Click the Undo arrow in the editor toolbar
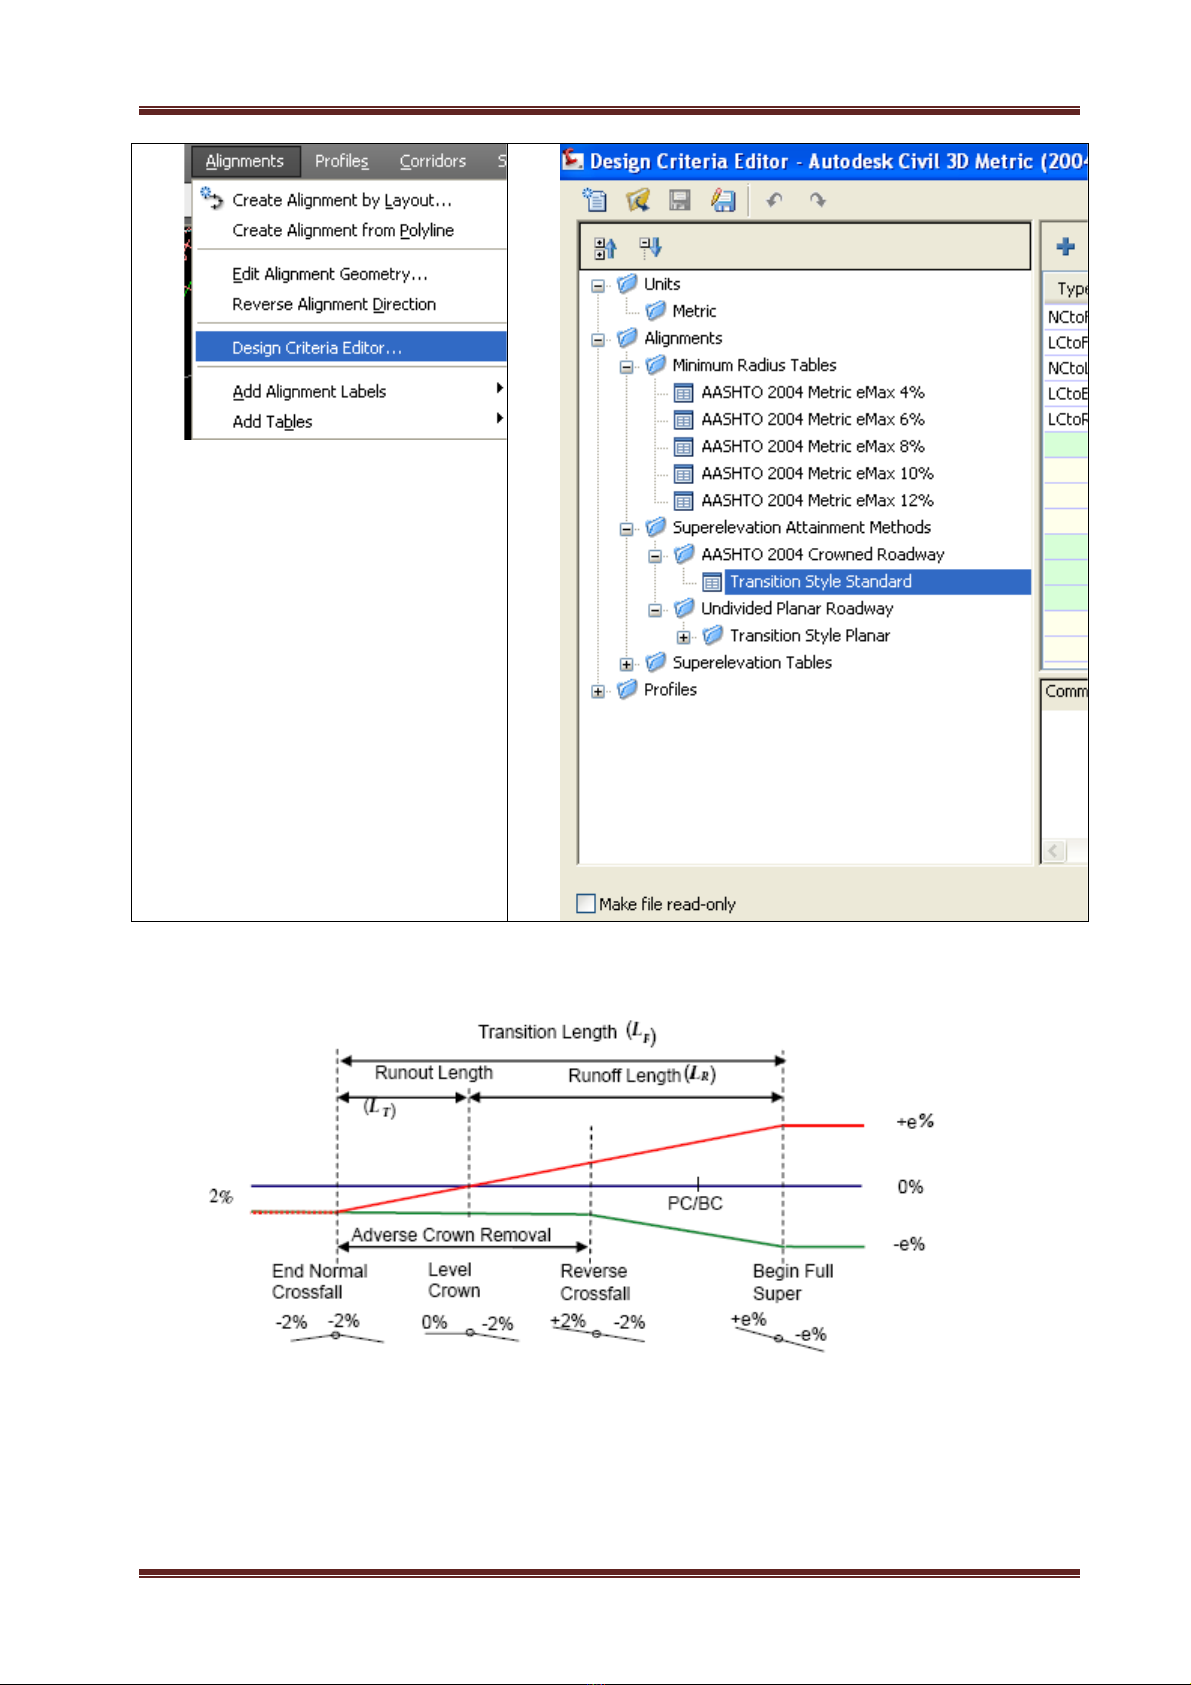 (x=774, y=200)
